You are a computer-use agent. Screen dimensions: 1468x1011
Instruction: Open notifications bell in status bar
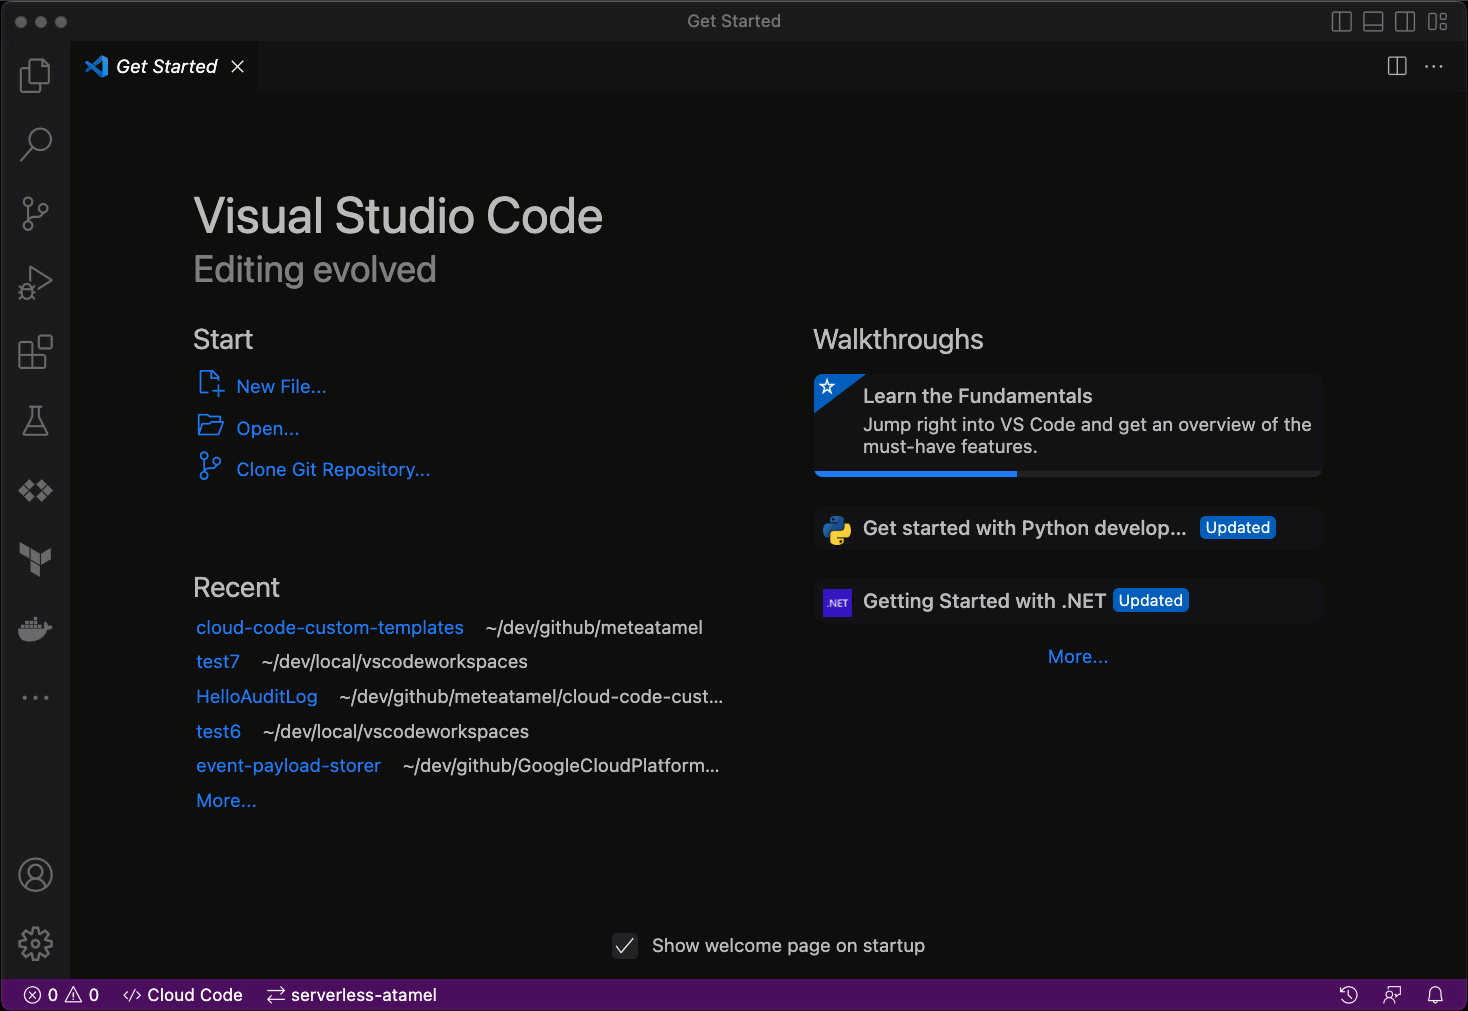click(1435, 995)
